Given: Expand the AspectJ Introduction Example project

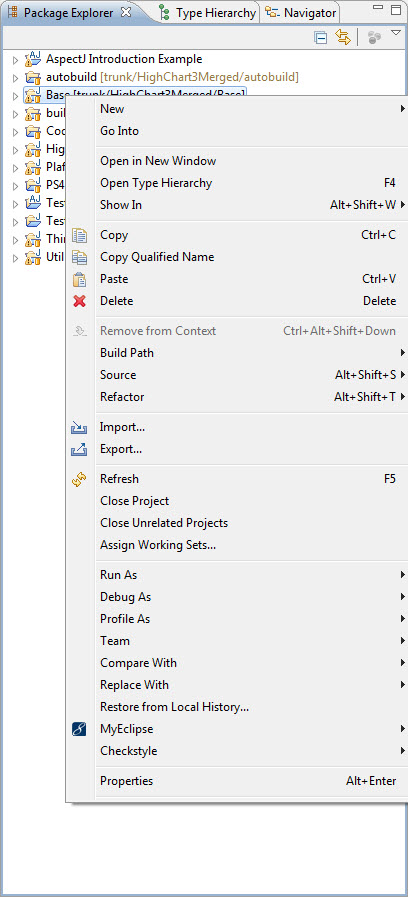Looking at the screenshot, I should point(15,59).
